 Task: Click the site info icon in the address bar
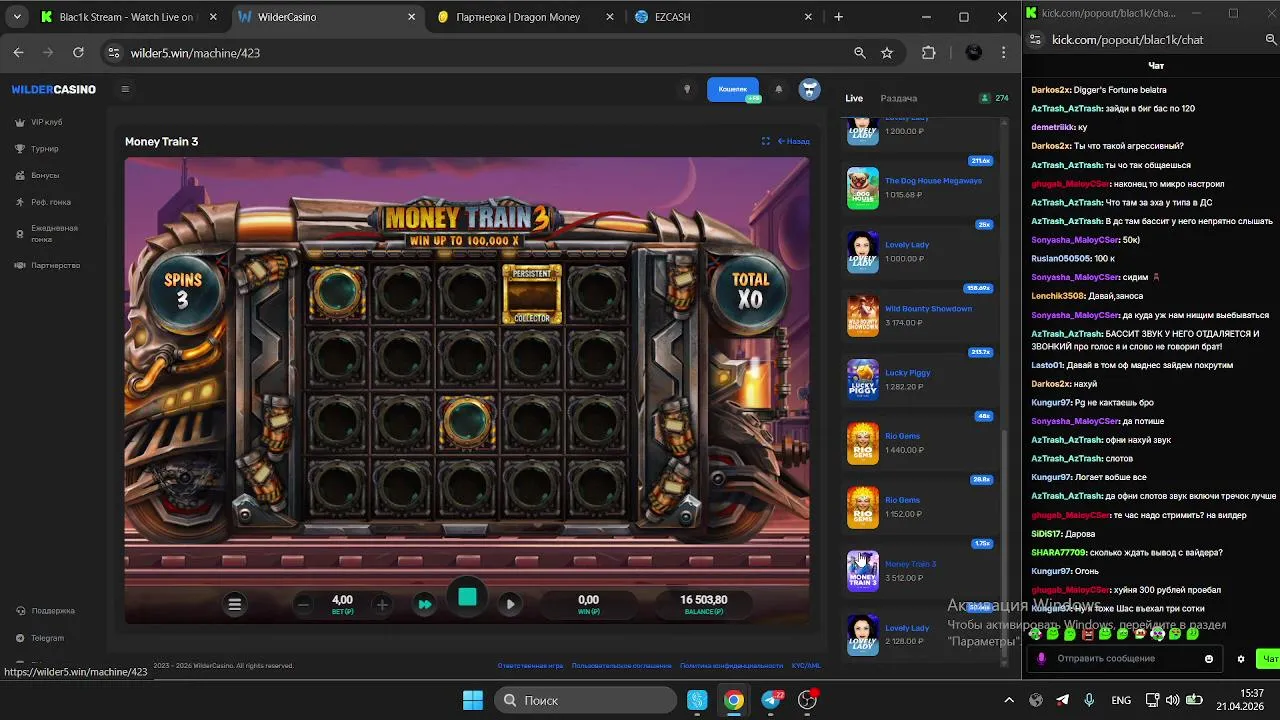(x=113, y=53)
